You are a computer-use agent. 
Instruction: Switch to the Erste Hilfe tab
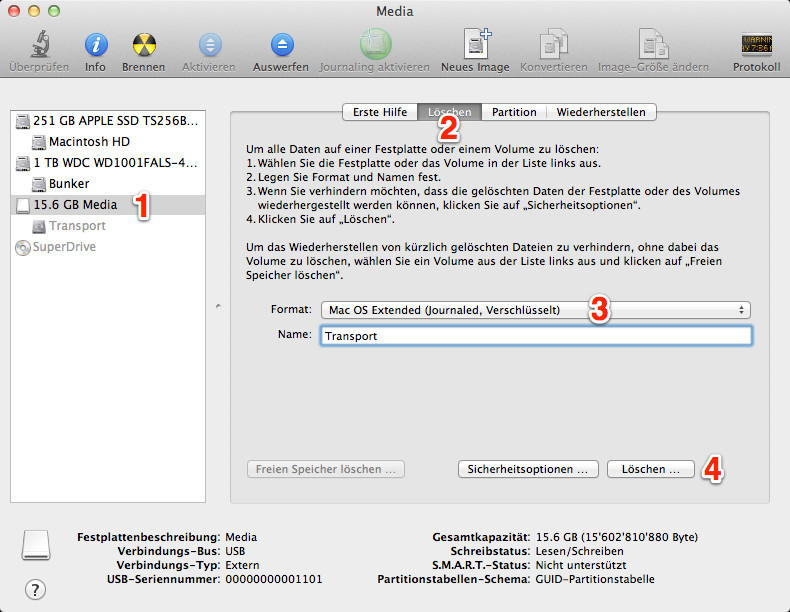click(380, 112)
